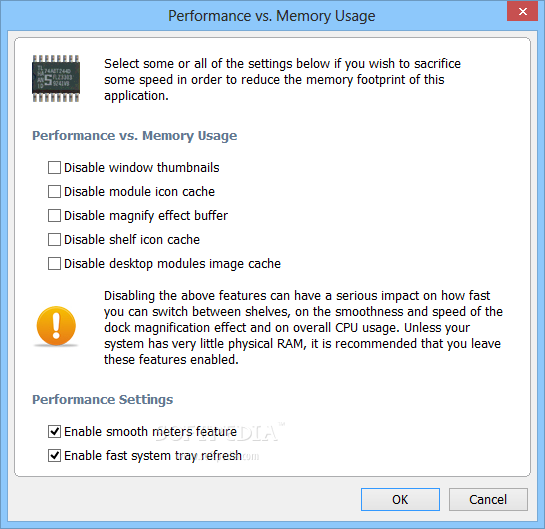Click the Performance vs. Memory Usage title bar
Screen dimensions: 545x529
click(x=272, y=16)
